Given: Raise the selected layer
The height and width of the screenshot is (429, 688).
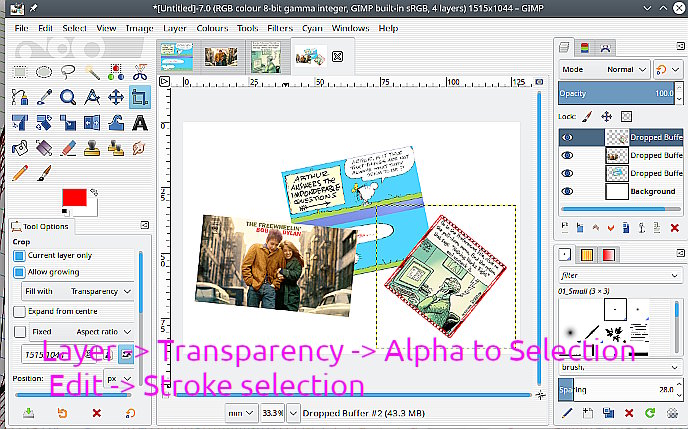Looking at the screenshot, I should pyautogui.click(x=595, y=228).
